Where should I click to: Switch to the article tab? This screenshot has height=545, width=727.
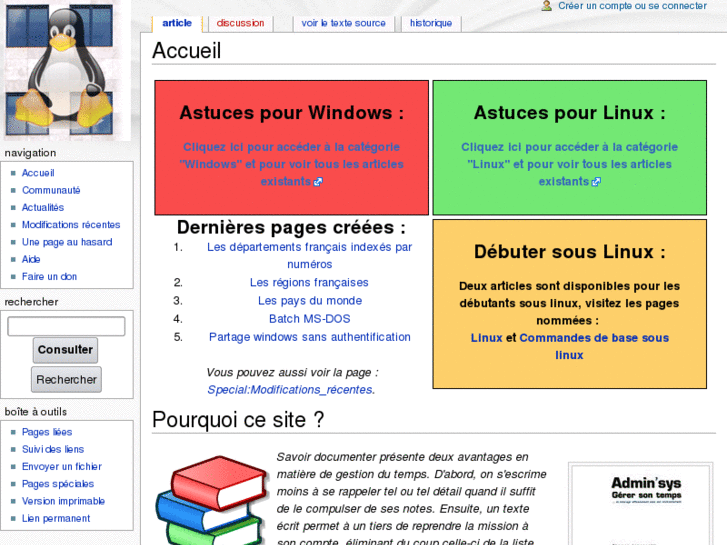177,23
